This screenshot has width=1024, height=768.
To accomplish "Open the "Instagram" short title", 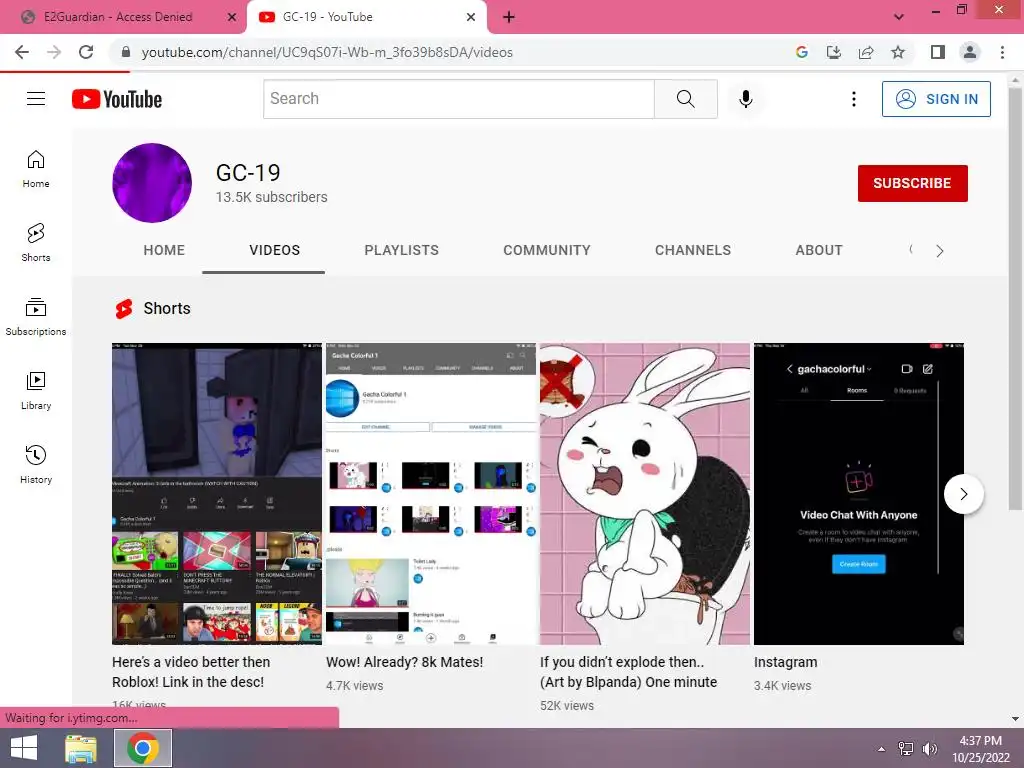I will pos(785,662).
